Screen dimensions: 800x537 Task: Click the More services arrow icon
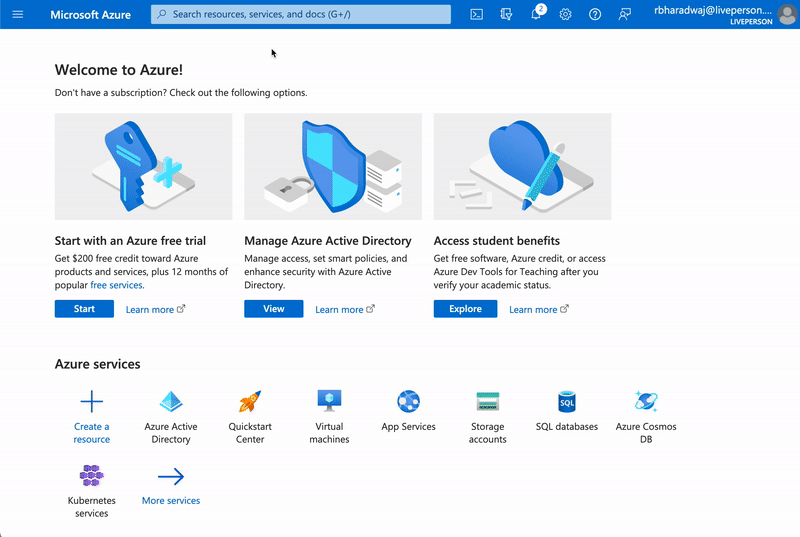coord(171,476)
